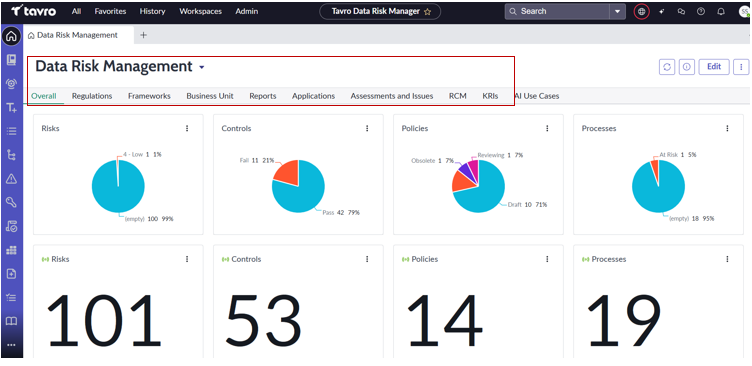The height and width of the screenshot is (366, 752).
Task: Open the notifications bell
Action: [721, 12]
